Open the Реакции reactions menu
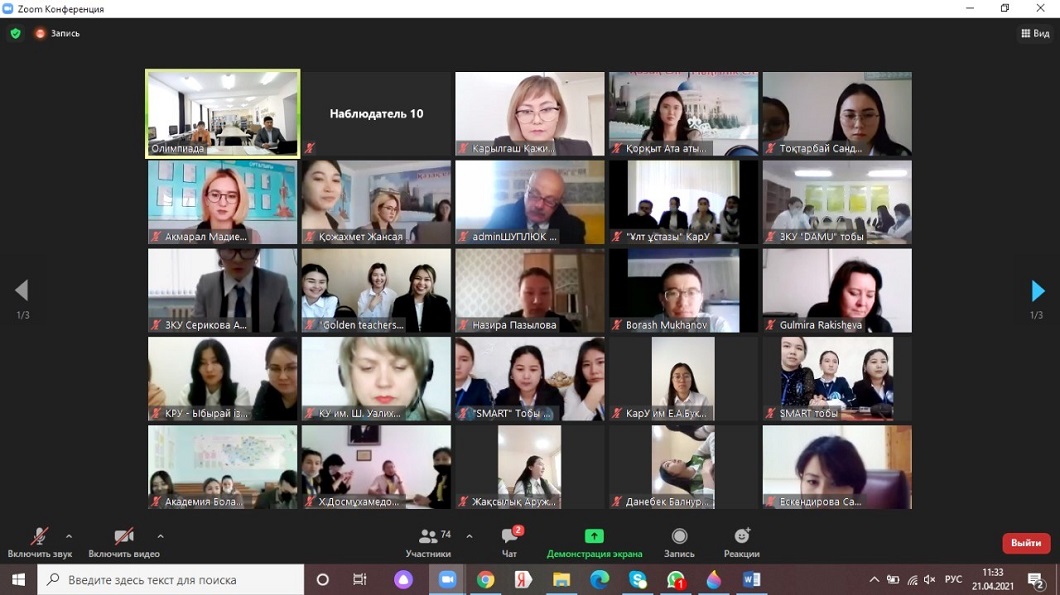Image resolution: width=1060 pixels, height=595 pixels. click(741, 542)
